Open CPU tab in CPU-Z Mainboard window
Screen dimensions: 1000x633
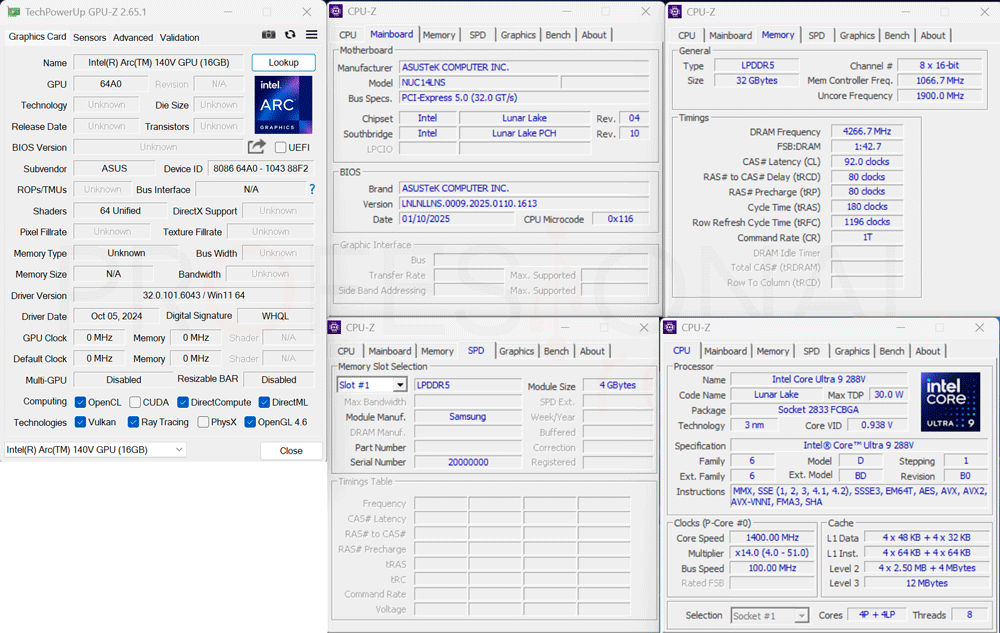[x=348, y=35]
